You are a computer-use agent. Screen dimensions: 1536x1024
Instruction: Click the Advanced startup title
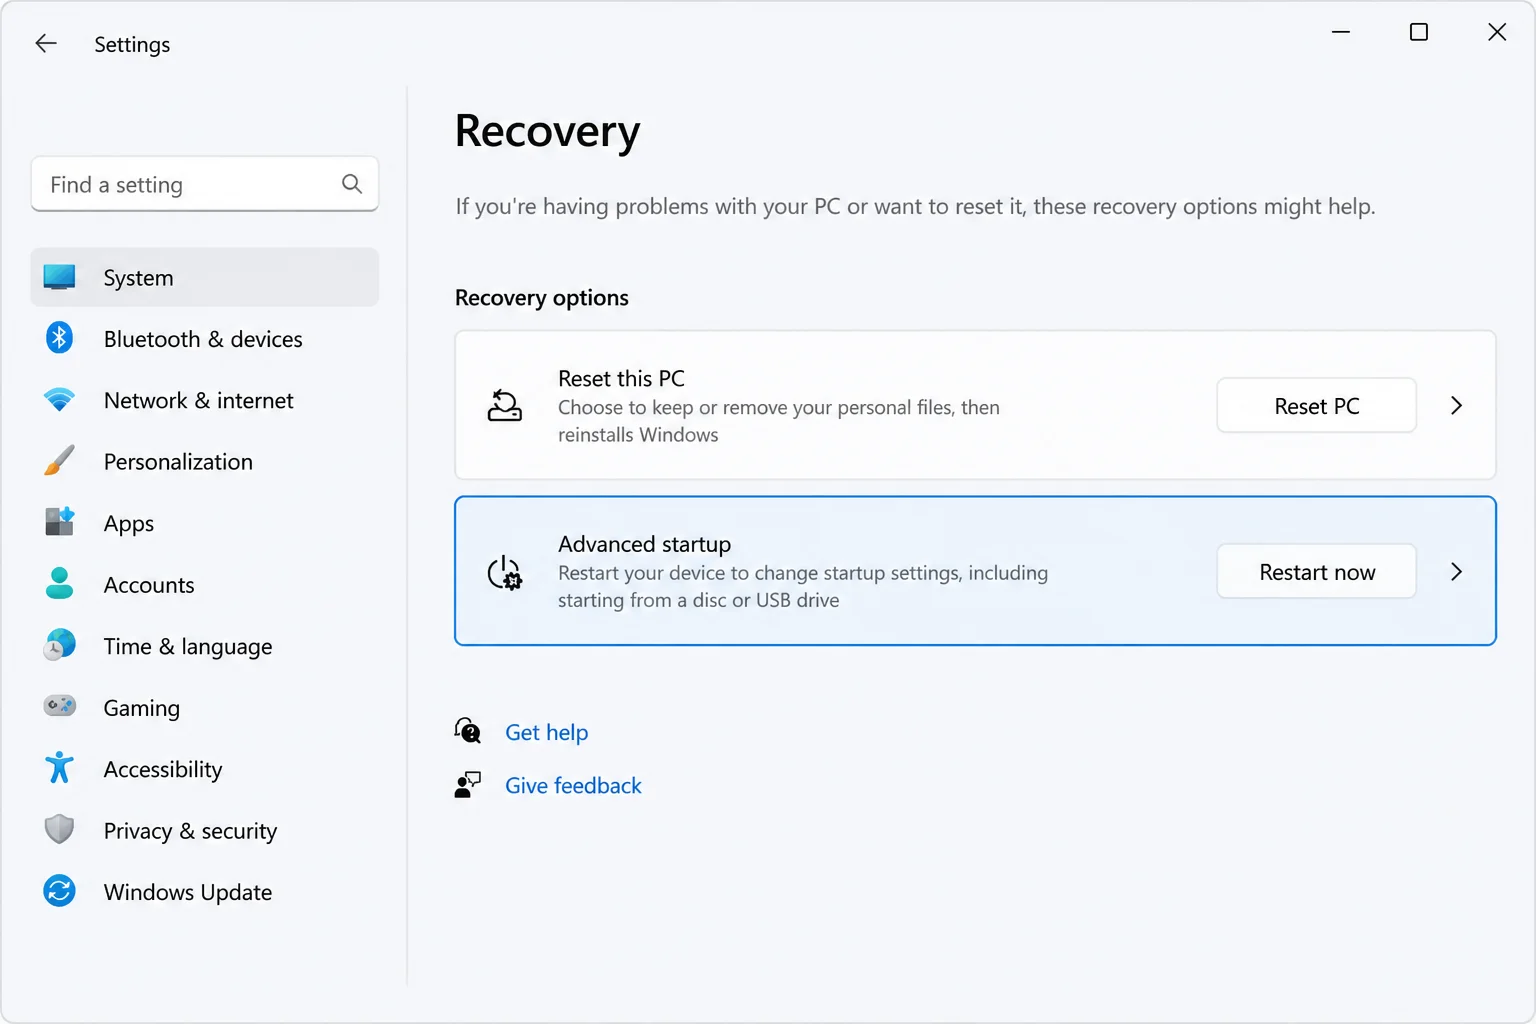644,544
